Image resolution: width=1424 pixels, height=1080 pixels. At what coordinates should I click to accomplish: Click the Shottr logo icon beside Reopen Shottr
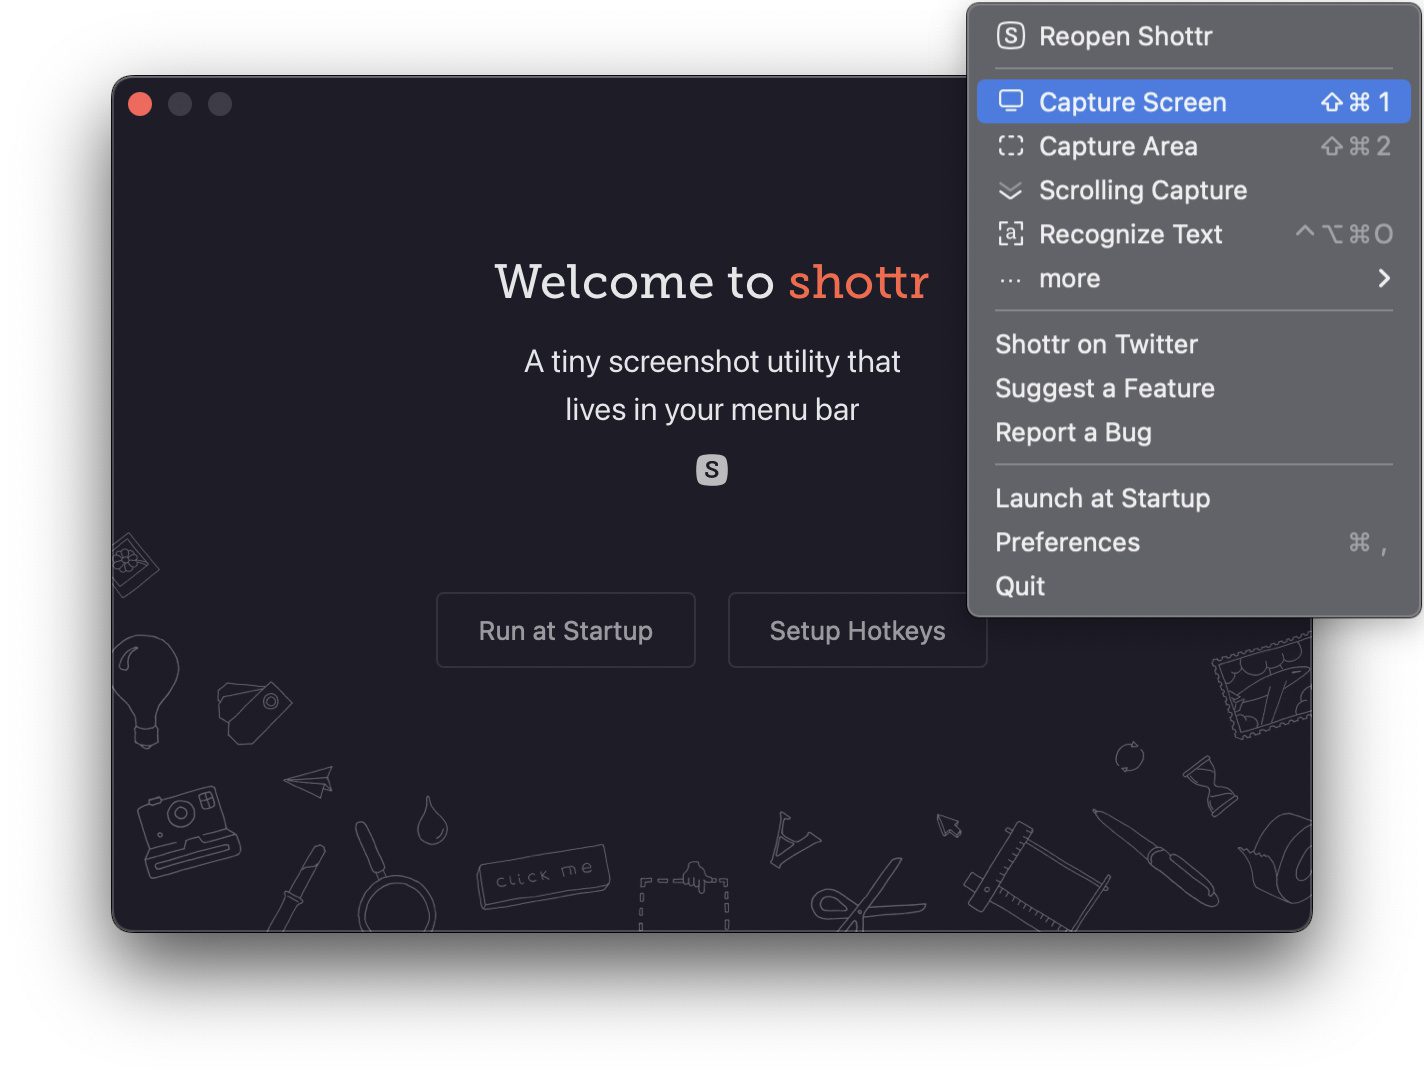(x=1011, y=36)
